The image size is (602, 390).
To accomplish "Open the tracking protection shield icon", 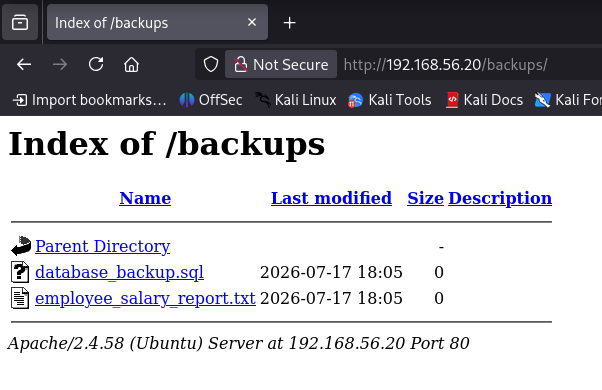I will 211,64.
